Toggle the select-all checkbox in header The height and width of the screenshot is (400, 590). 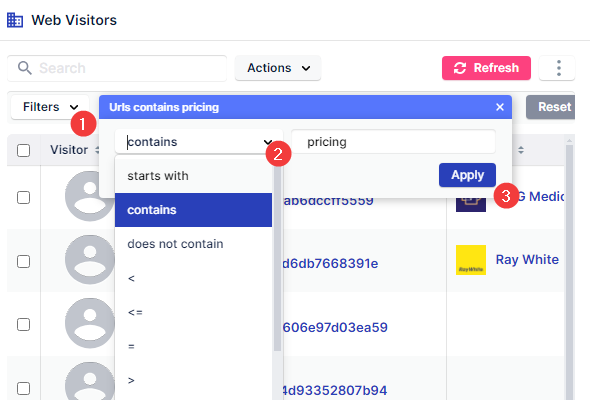tap(23, 150)
